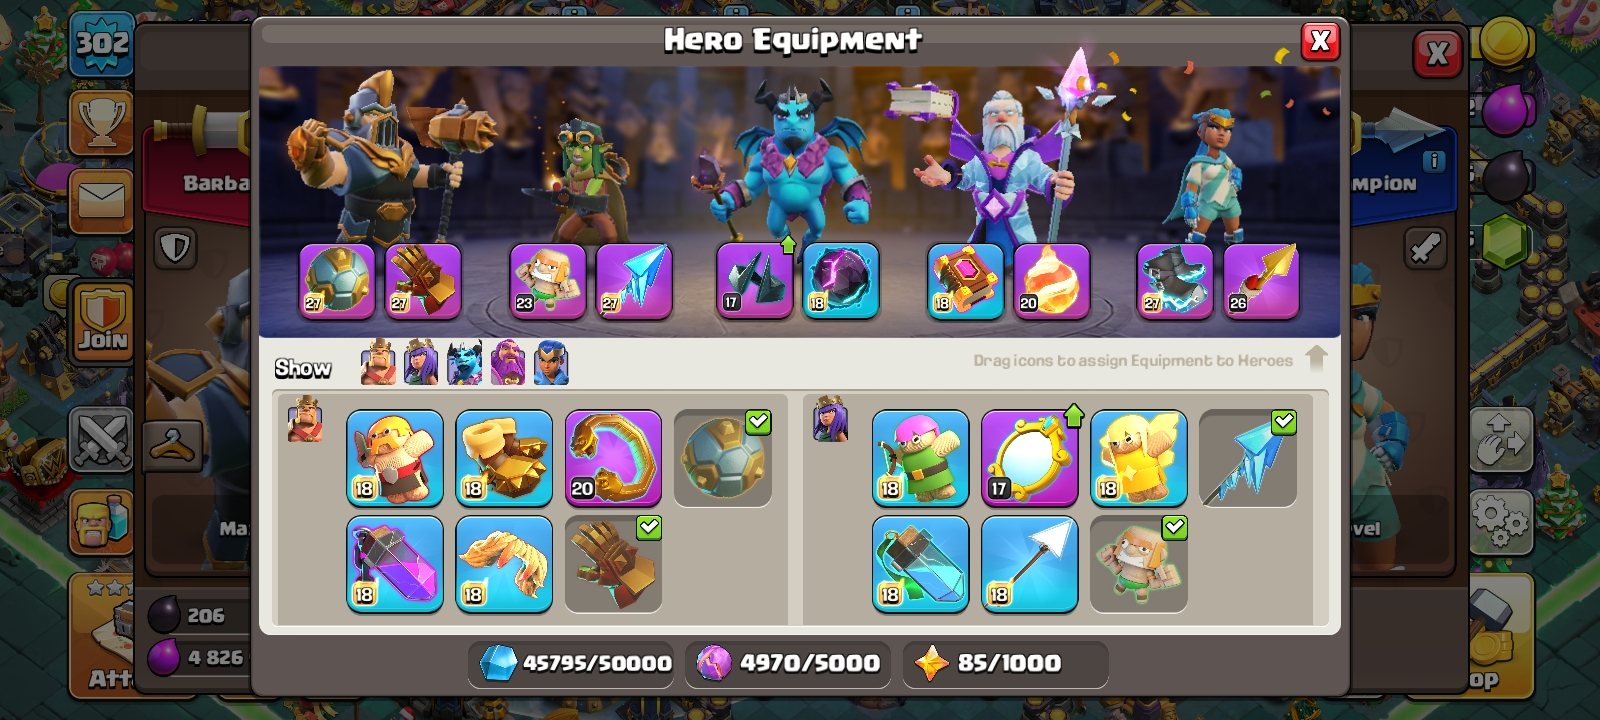Toggle Grand Warden filter in Show row
Viewport: 1600px width, 720px height.
[507, 362]
